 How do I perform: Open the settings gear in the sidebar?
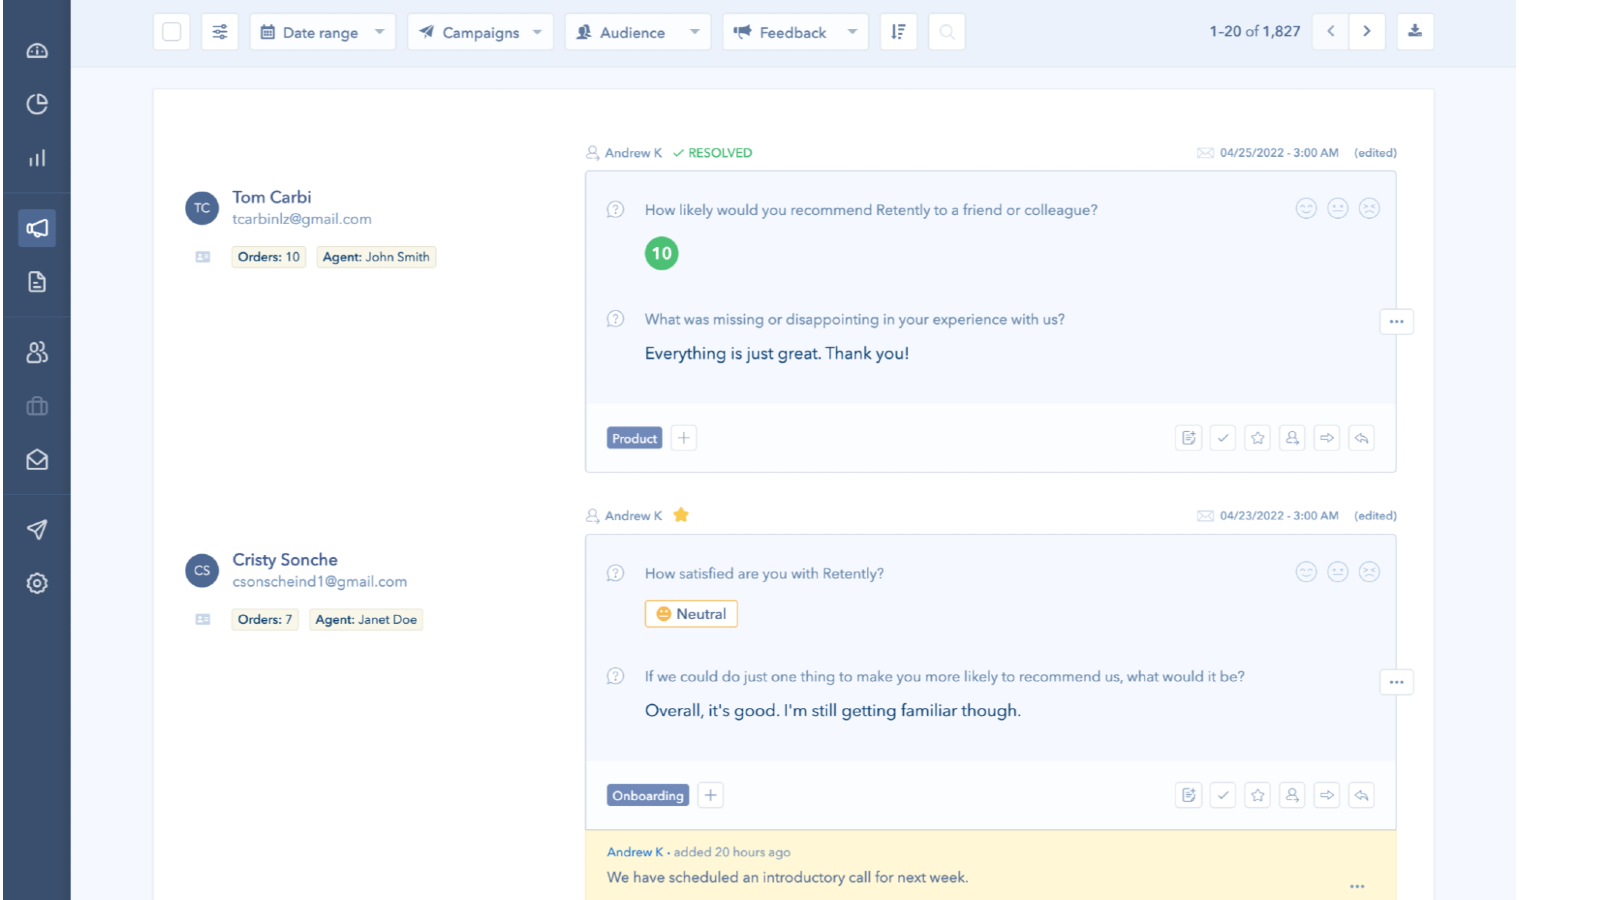[x=37, y=583]
